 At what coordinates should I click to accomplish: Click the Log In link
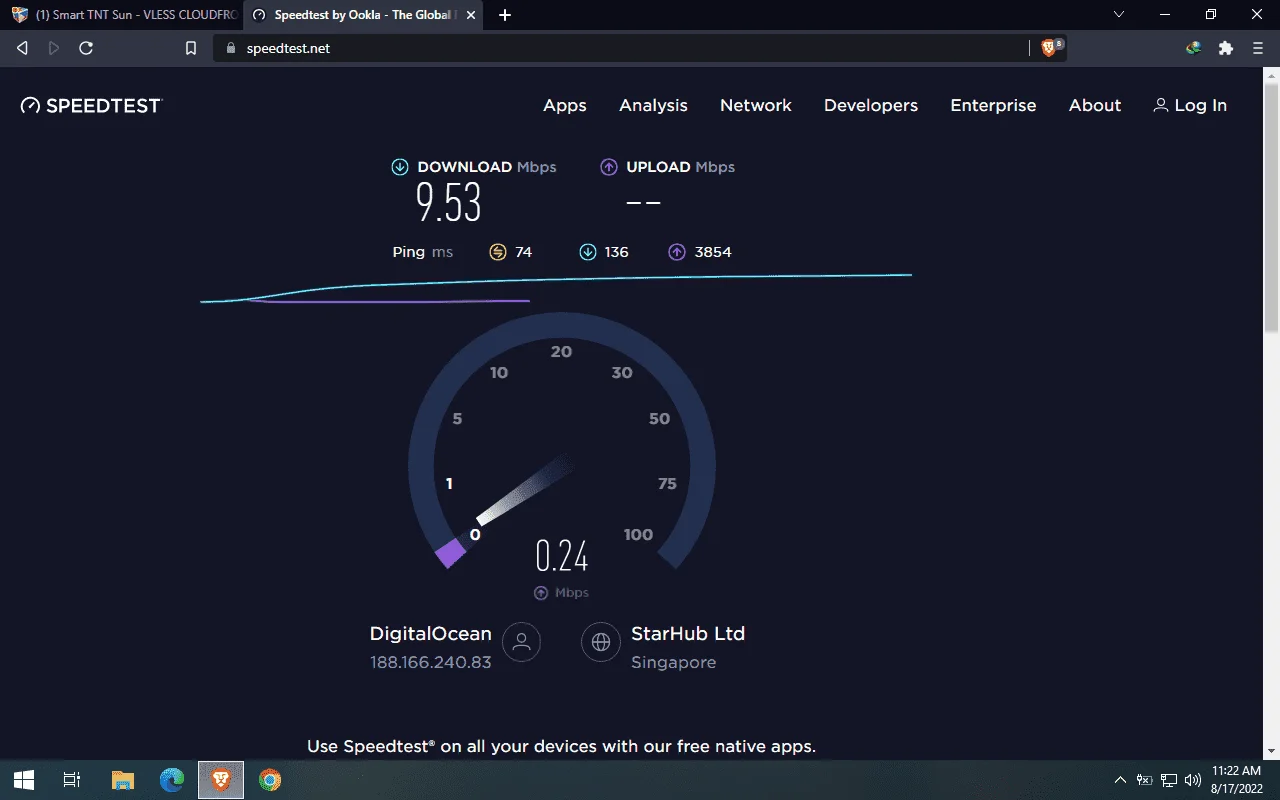(1190, 105)
